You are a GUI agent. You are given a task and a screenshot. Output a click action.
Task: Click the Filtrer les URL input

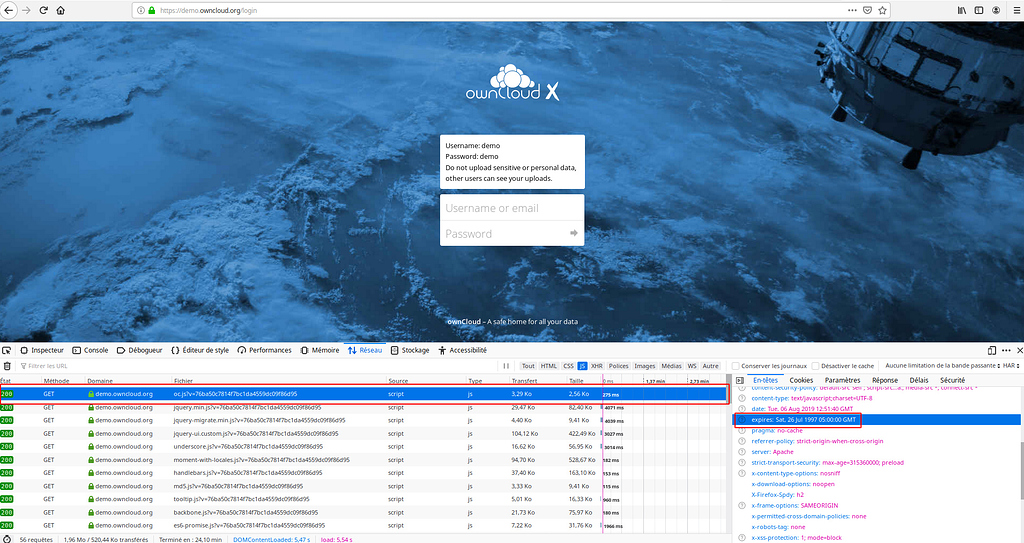click(258, 366)
